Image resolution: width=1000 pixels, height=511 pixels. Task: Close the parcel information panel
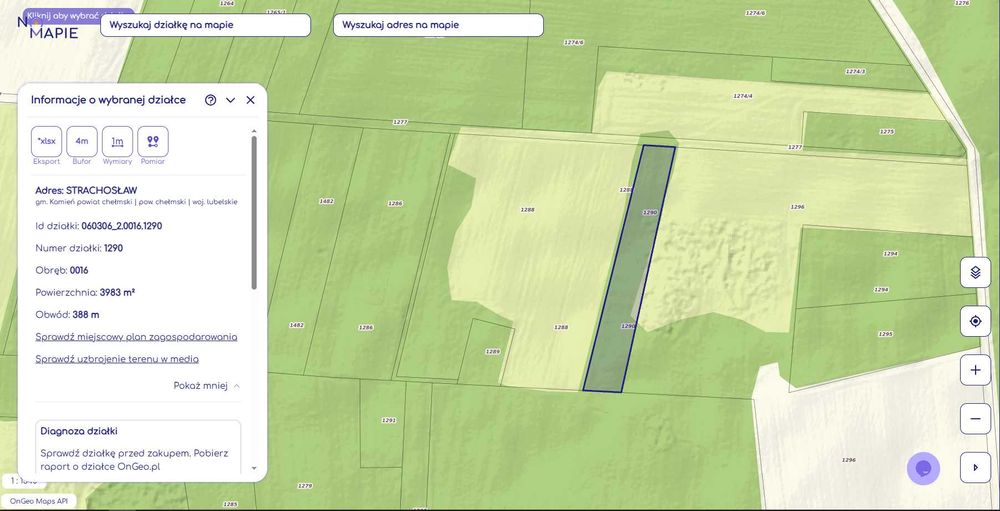251,100
